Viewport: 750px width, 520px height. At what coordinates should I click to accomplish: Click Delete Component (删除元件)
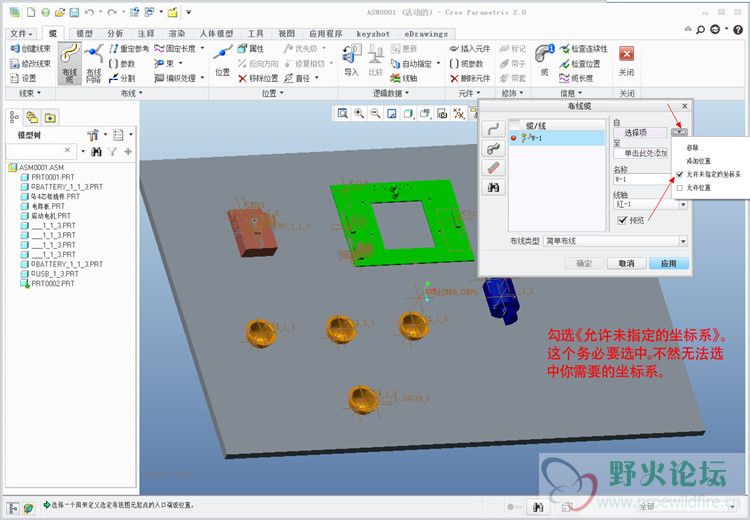coord(470,78)
